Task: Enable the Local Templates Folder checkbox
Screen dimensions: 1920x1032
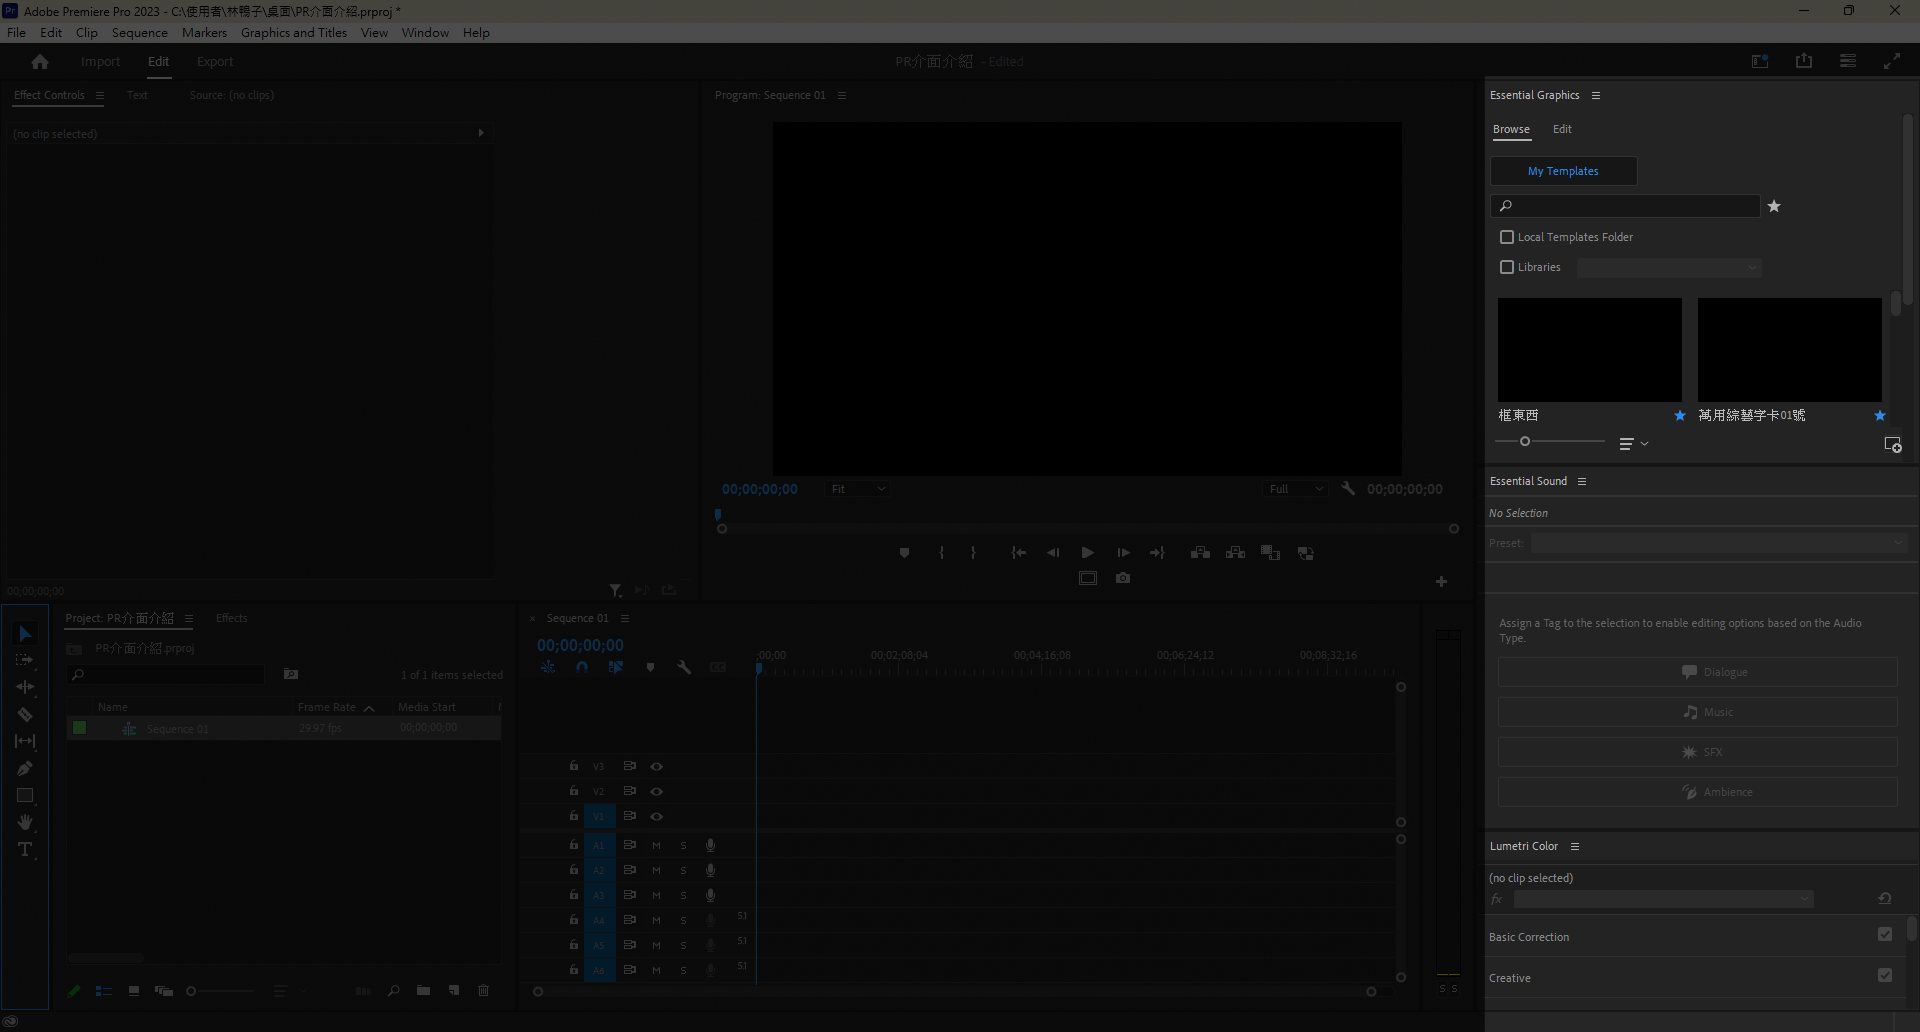Action: 1507,237
